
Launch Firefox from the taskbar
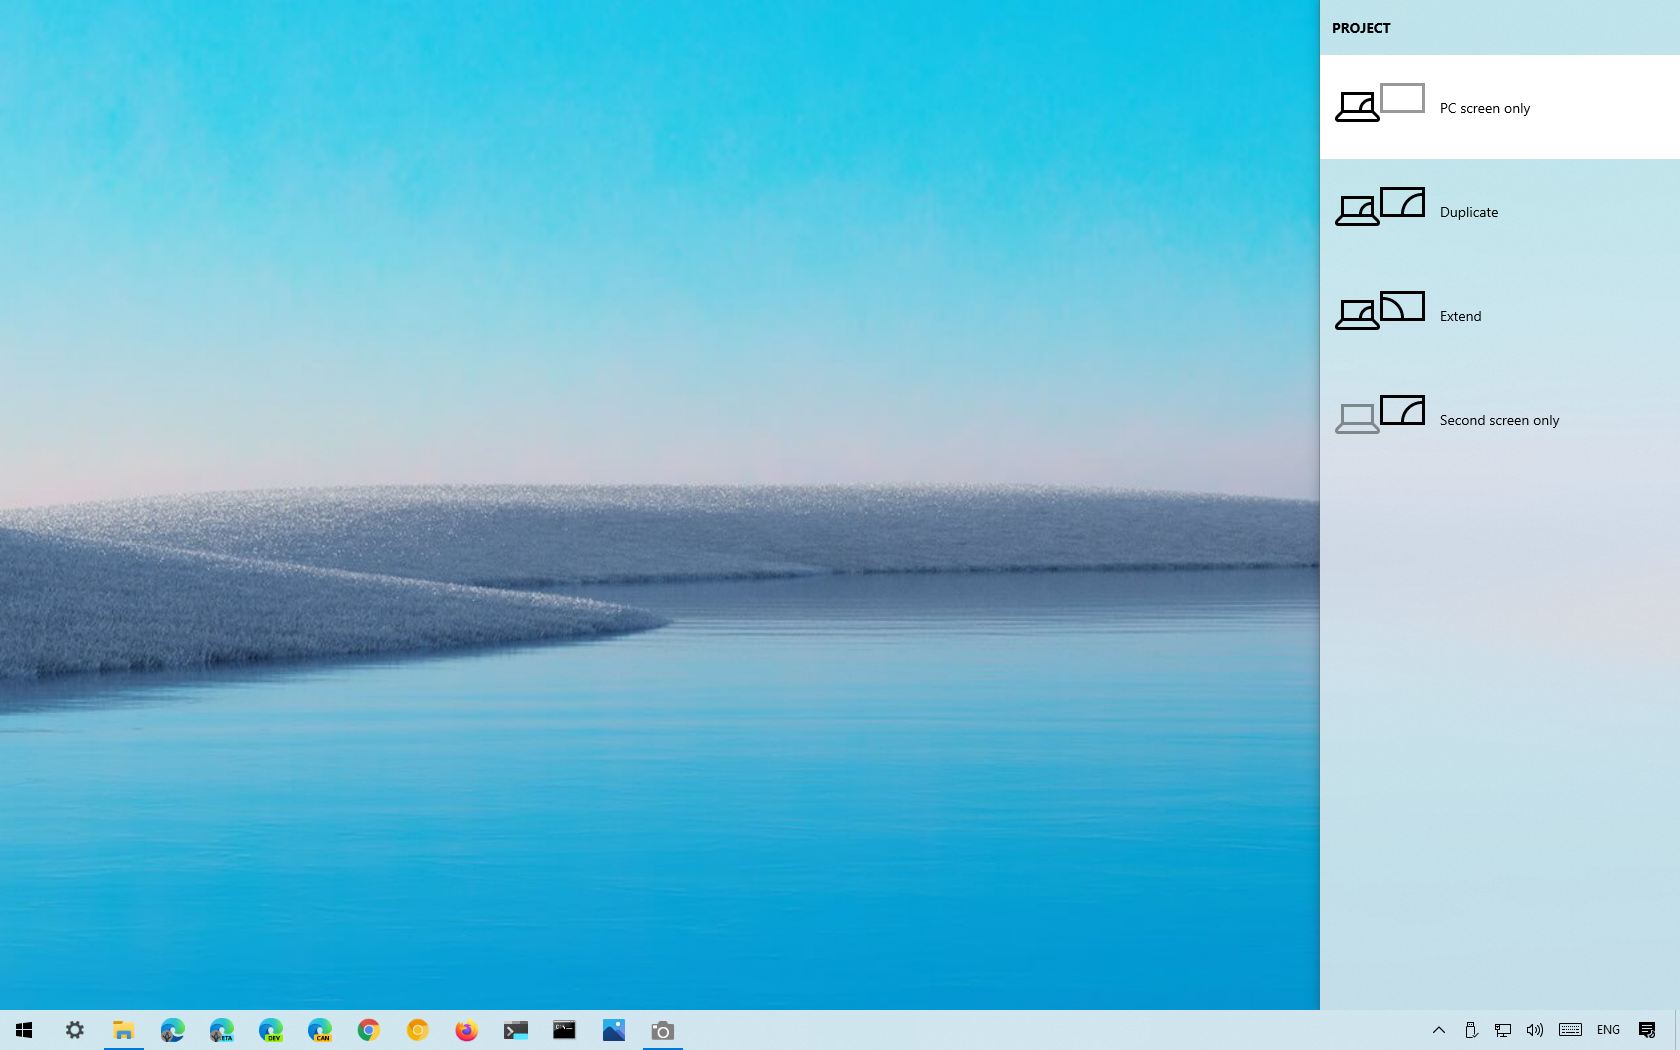466,1030
